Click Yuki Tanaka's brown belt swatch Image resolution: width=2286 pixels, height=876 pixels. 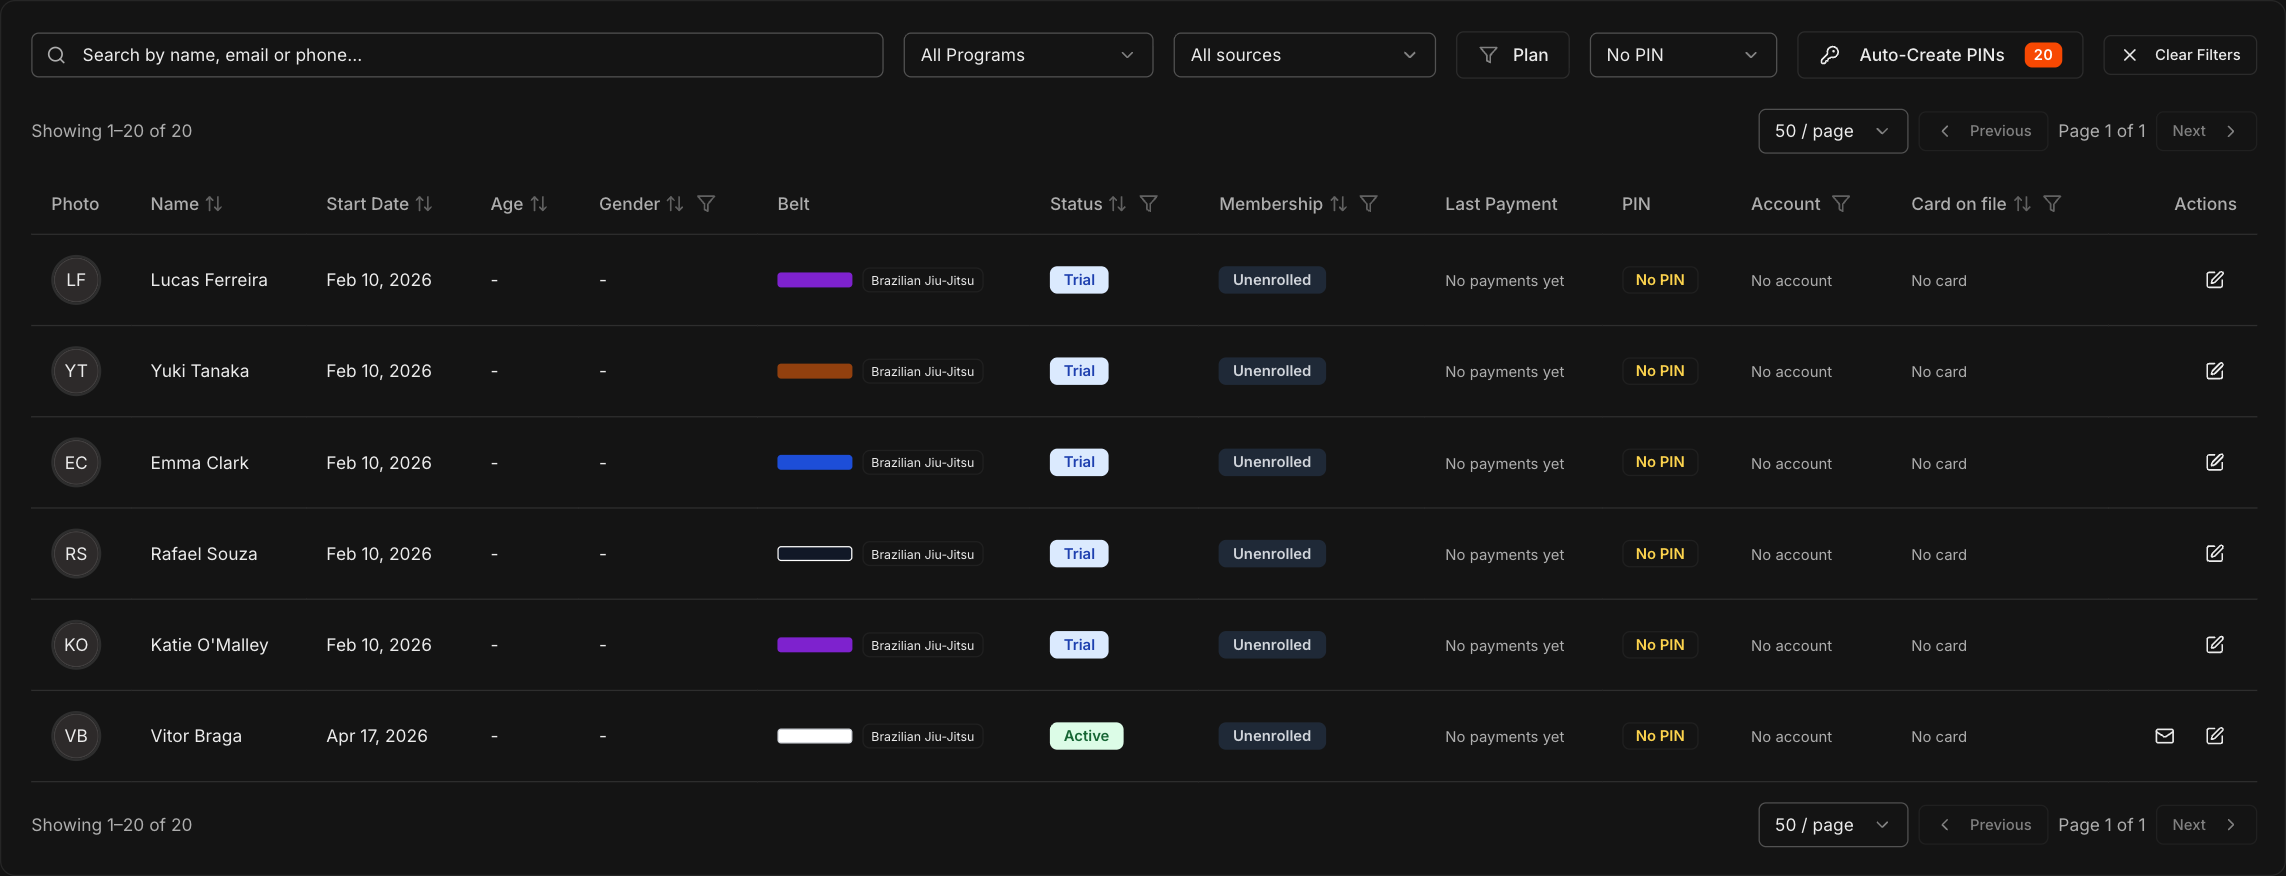tap(815, 371)
